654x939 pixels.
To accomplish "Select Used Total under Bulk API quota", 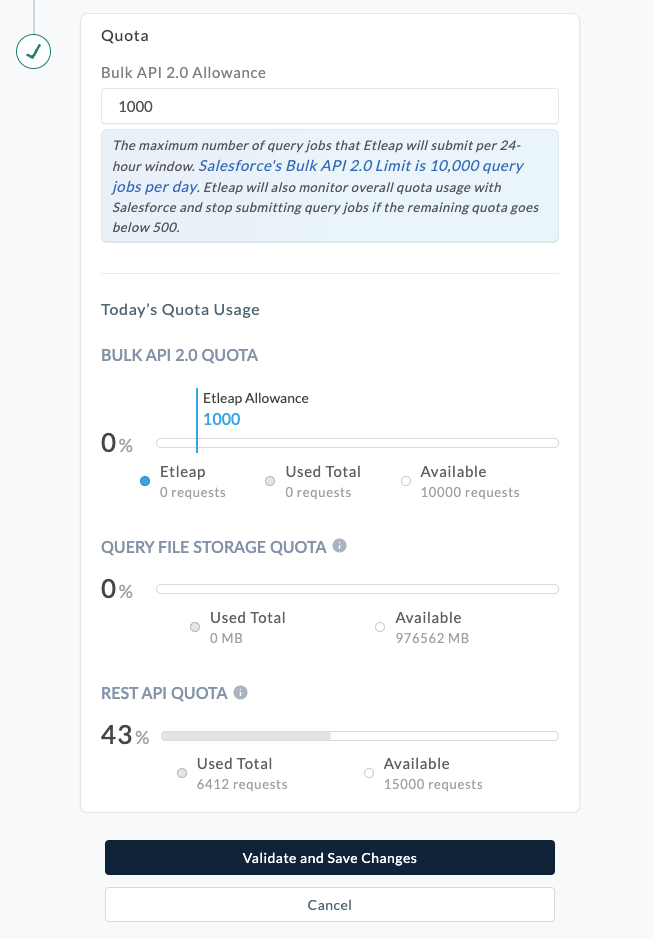I will point(270,481).
